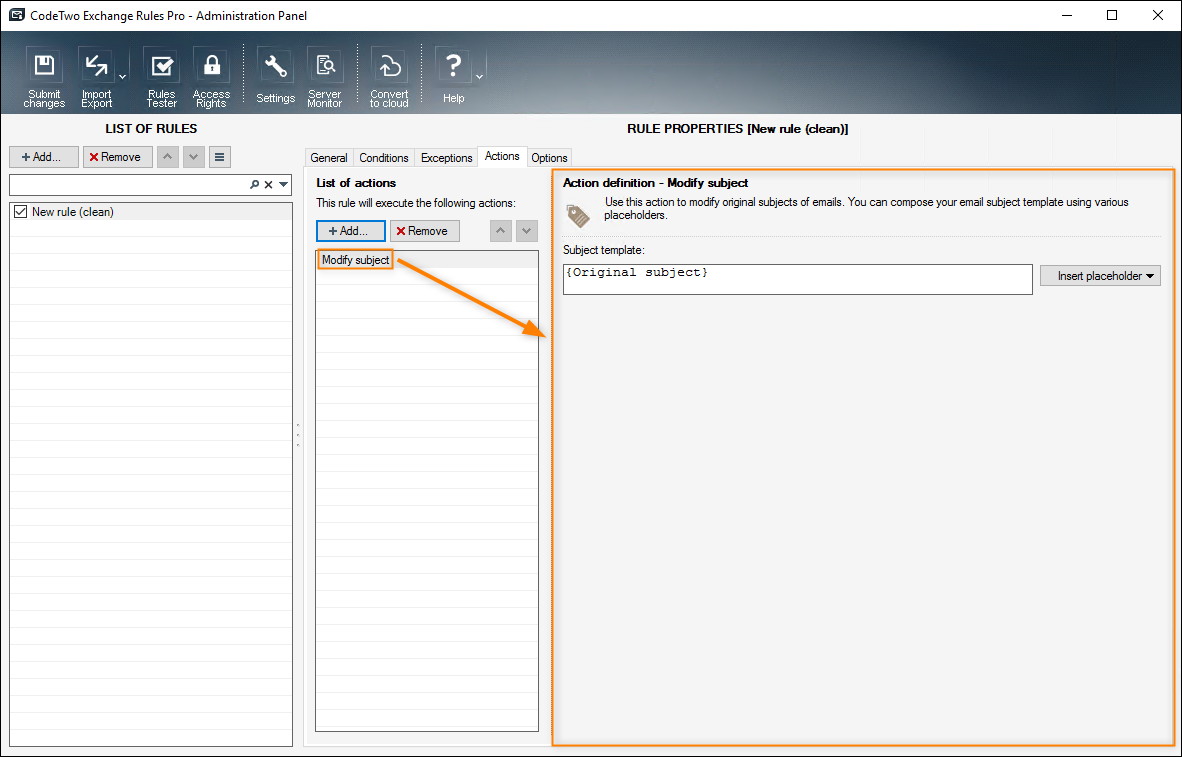The width and height of the screenshot is (1182, 757).
Task: Launch the Rules Tester tool
Action: pyautogui.click(x=161, y=78)
